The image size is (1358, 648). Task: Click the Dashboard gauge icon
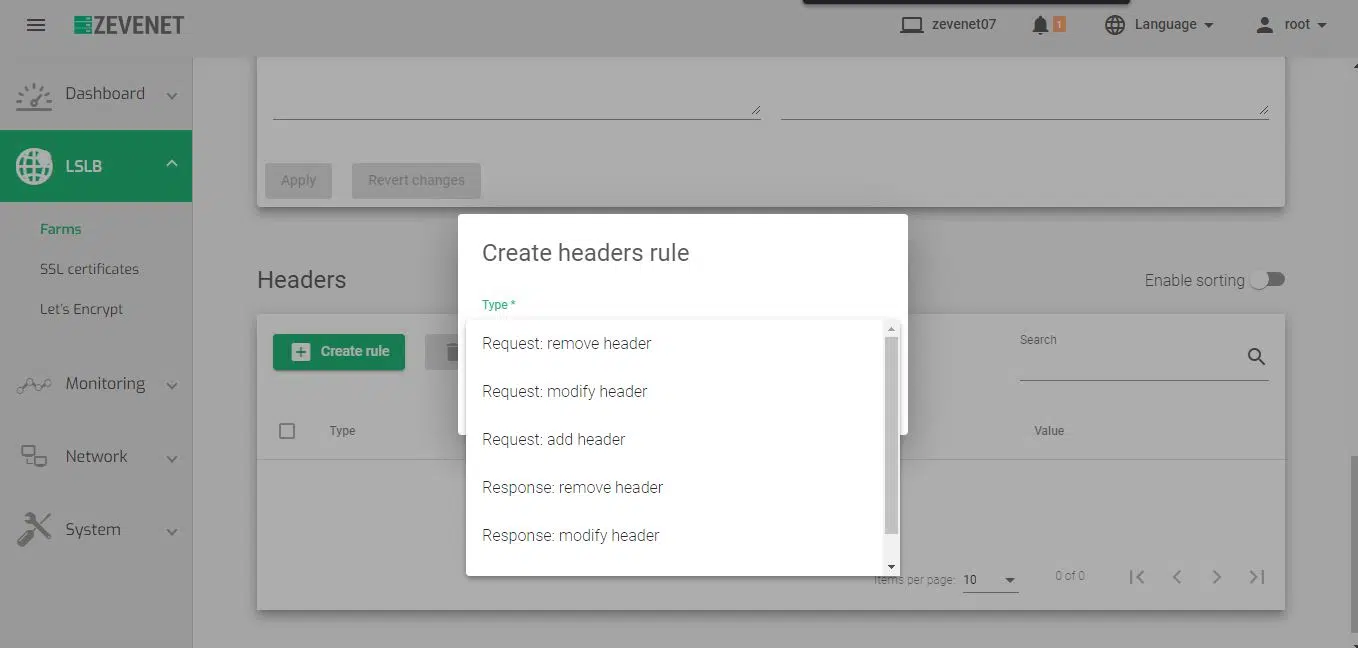34,95
